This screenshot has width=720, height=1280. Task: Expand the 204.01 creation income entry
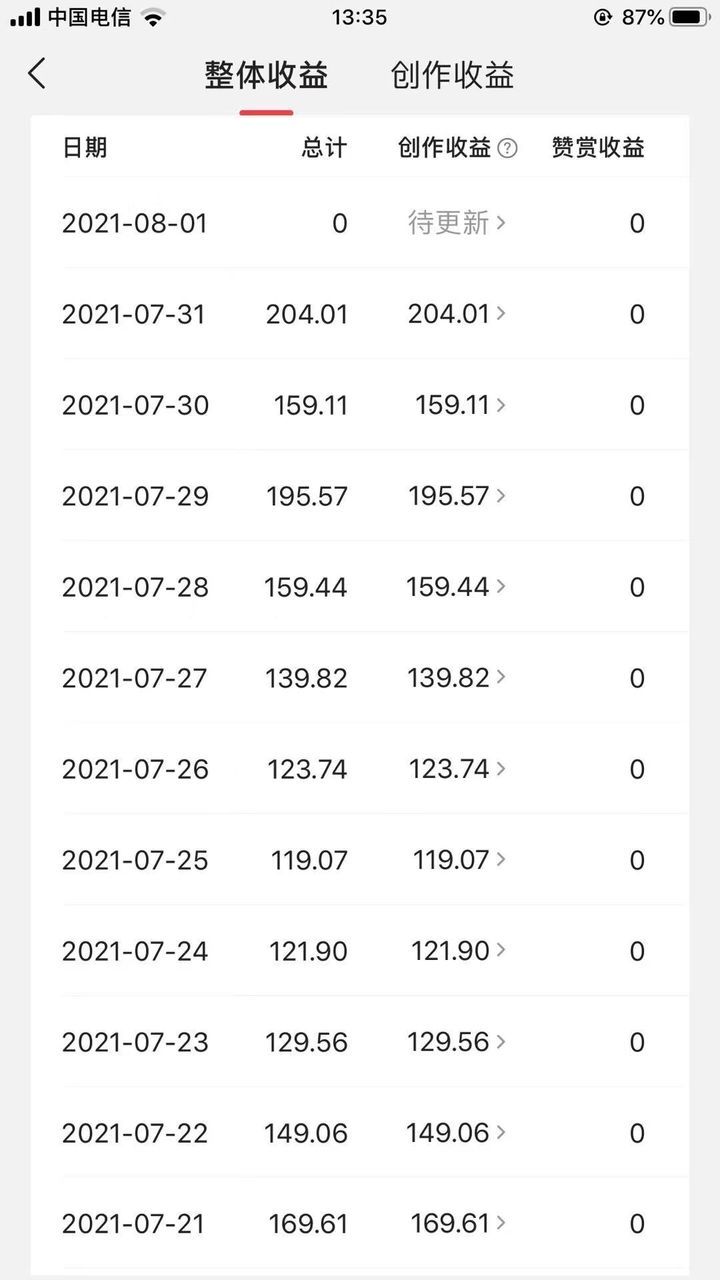click(457, 314)
